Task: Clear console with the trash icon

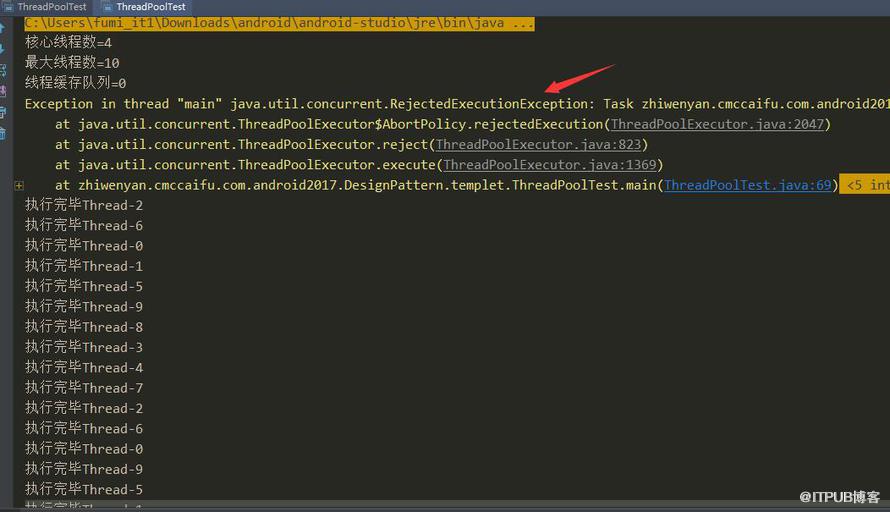Action: (x=2, y=134)
